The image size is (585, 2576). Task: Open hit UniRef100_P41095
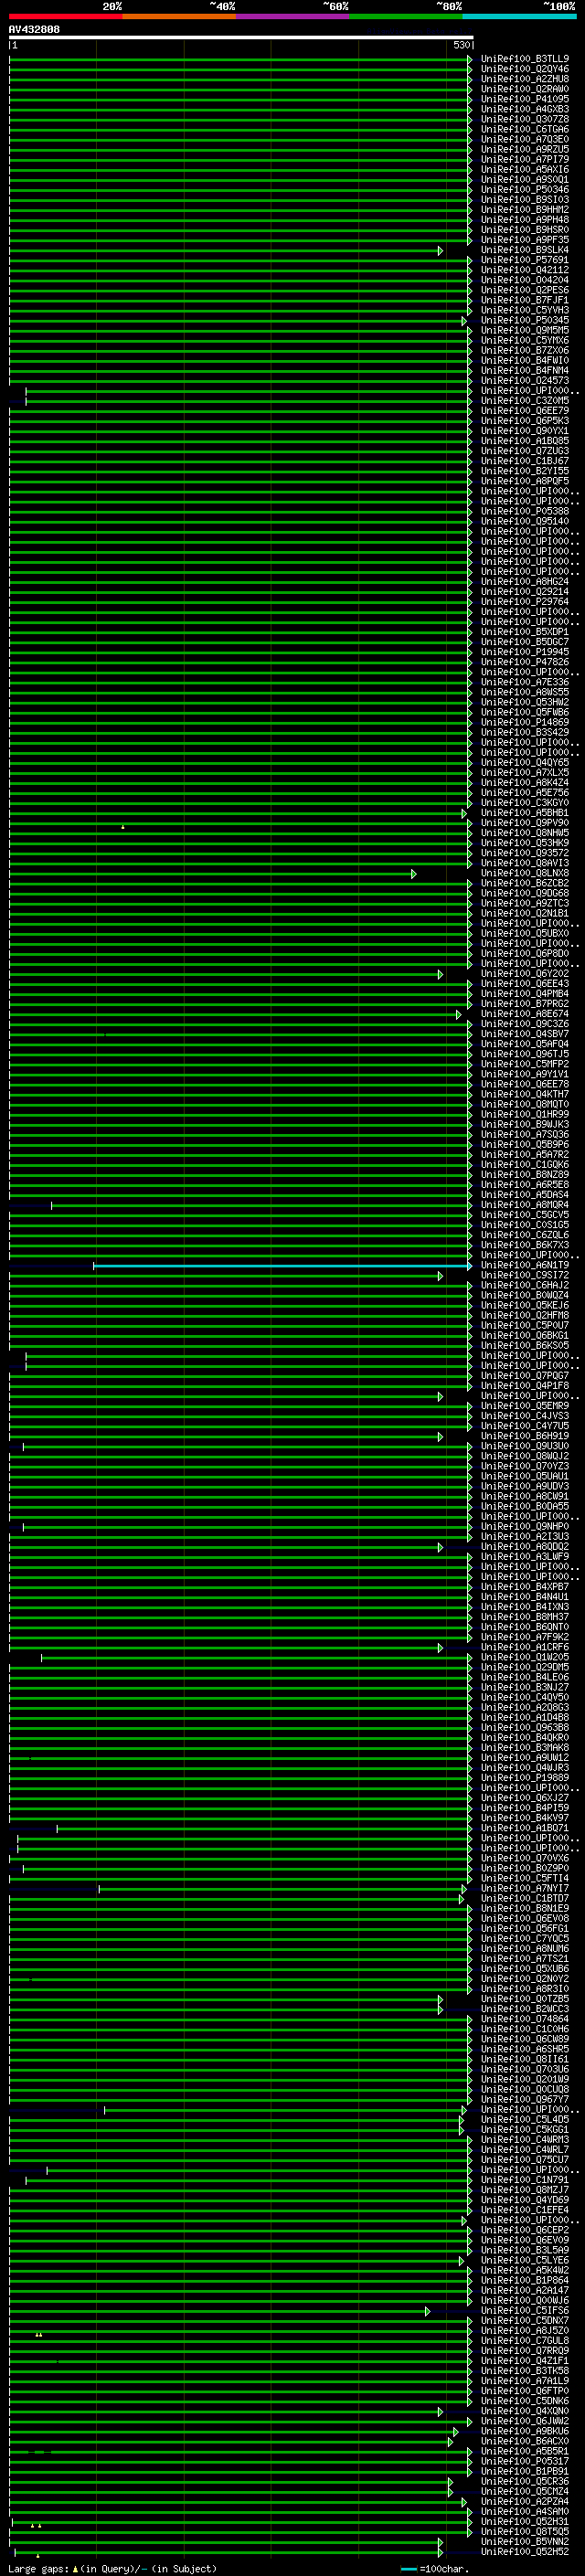(525, 99)
